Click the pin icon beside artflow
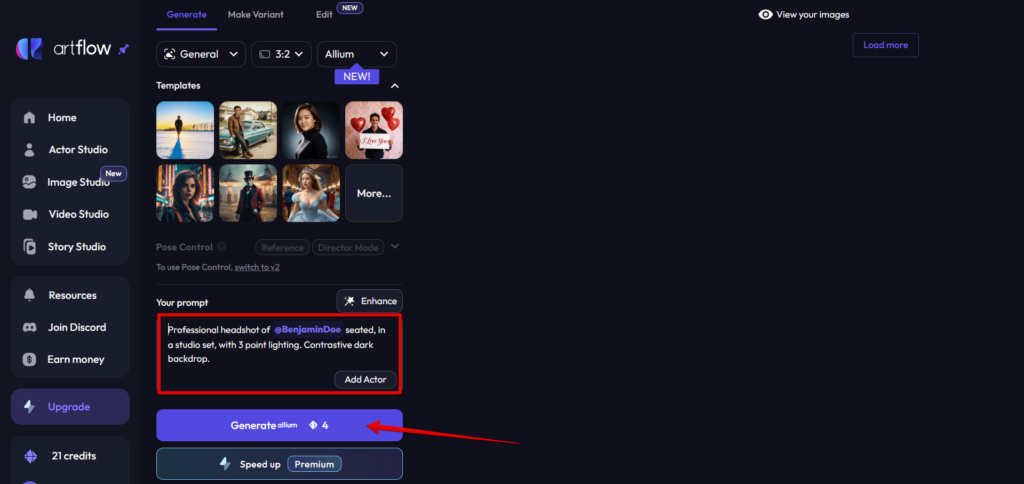 coord(123,50)
